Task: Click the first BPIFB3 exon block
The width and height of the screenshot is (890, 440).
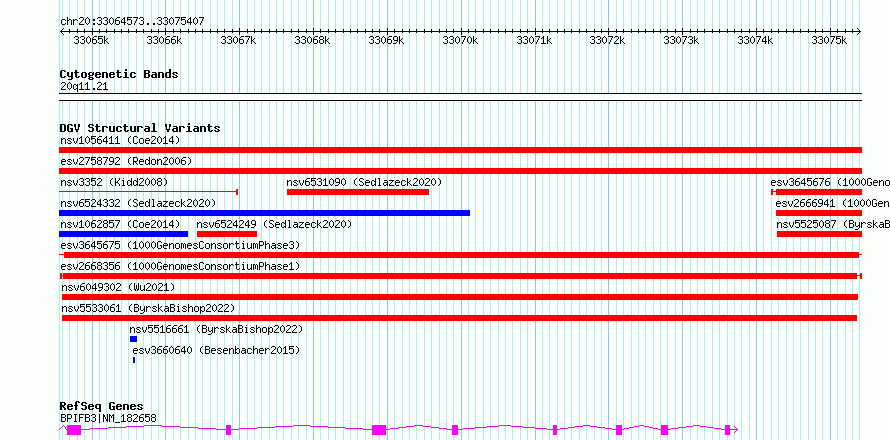Action: point(74,430)
